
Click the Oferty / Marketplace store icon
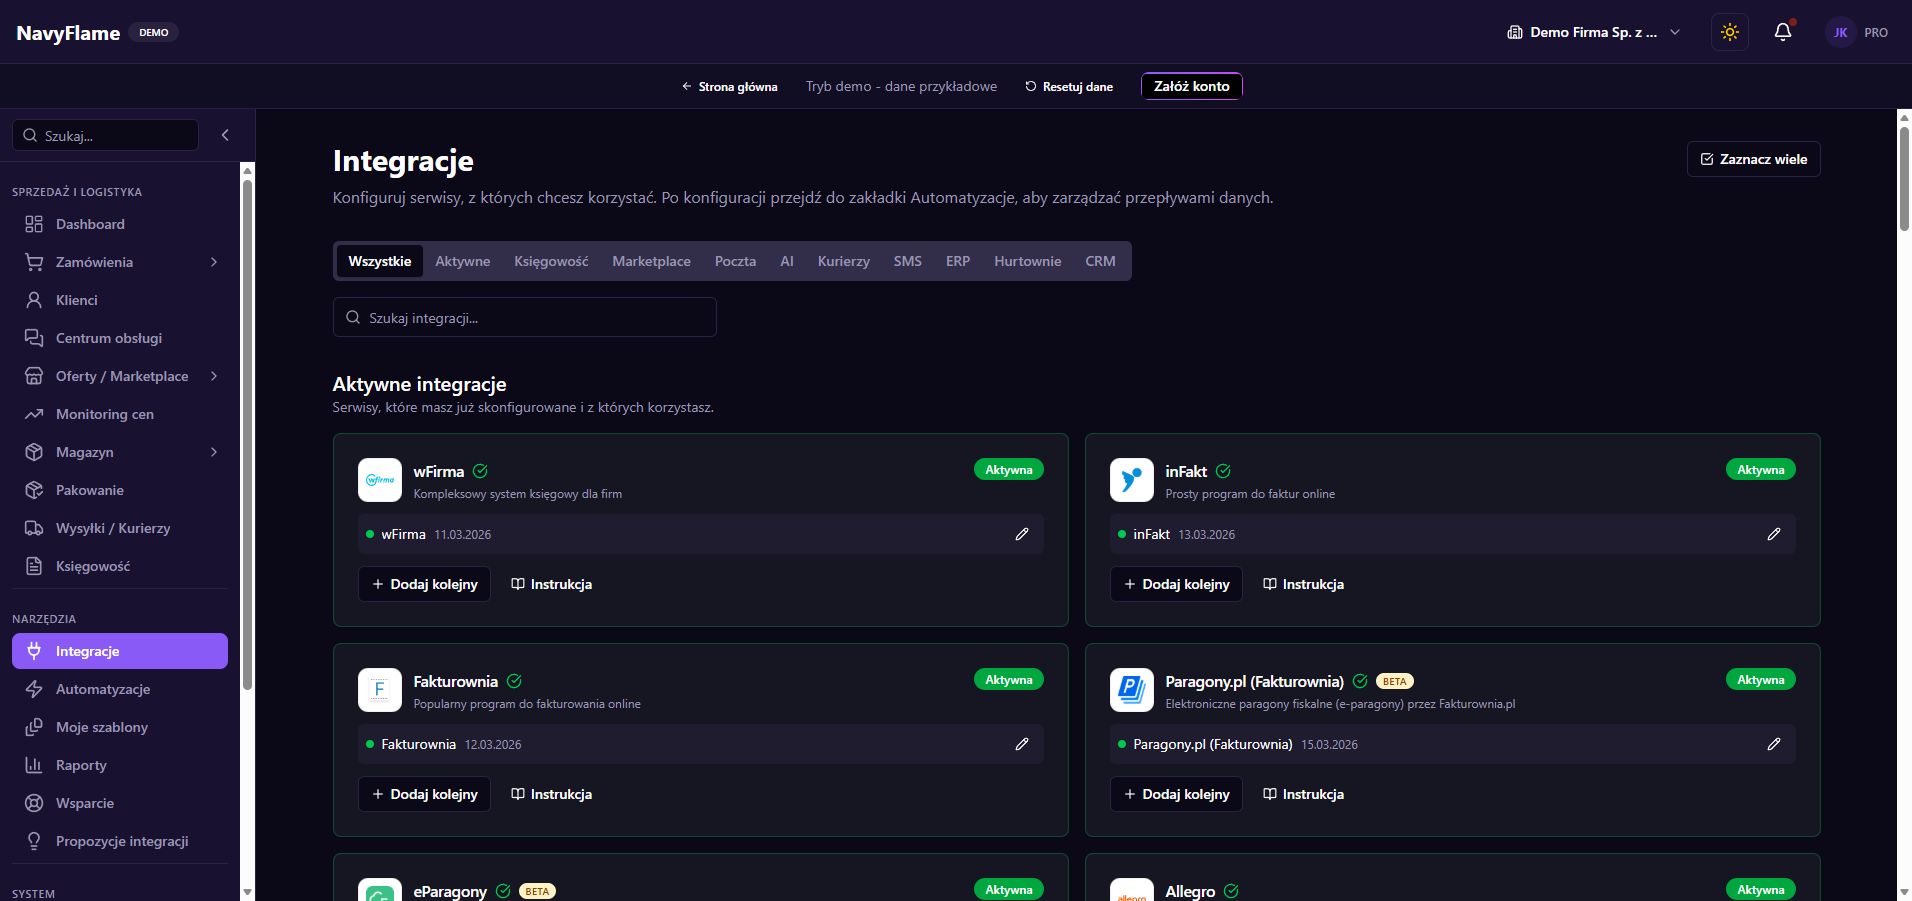coord(34,376)
